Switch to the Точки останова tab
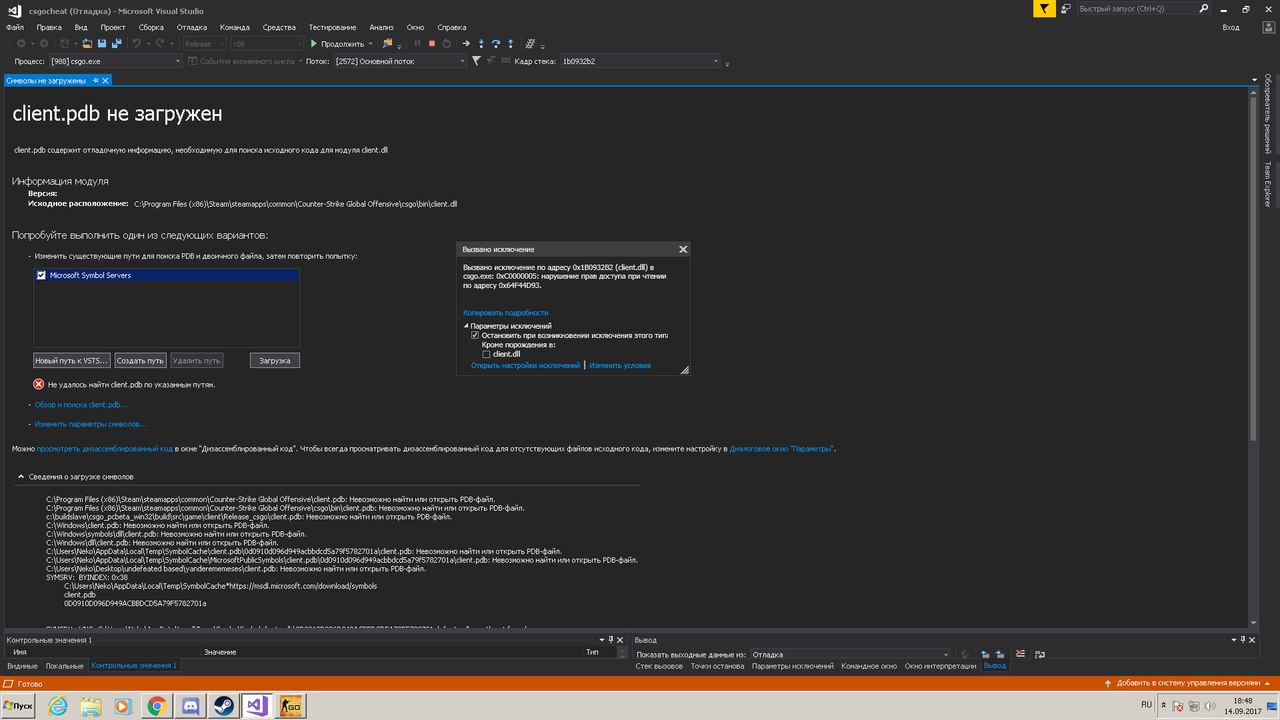 [717, 666]
